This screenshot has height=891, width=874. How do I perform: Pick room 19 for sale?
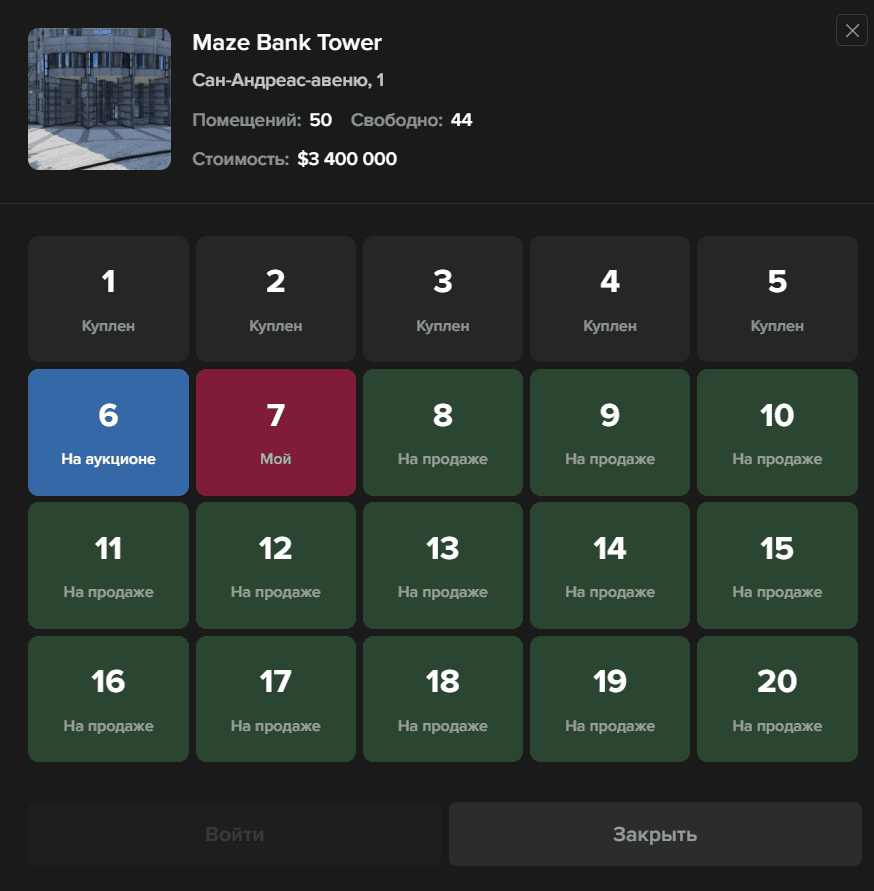click(609, 698)
